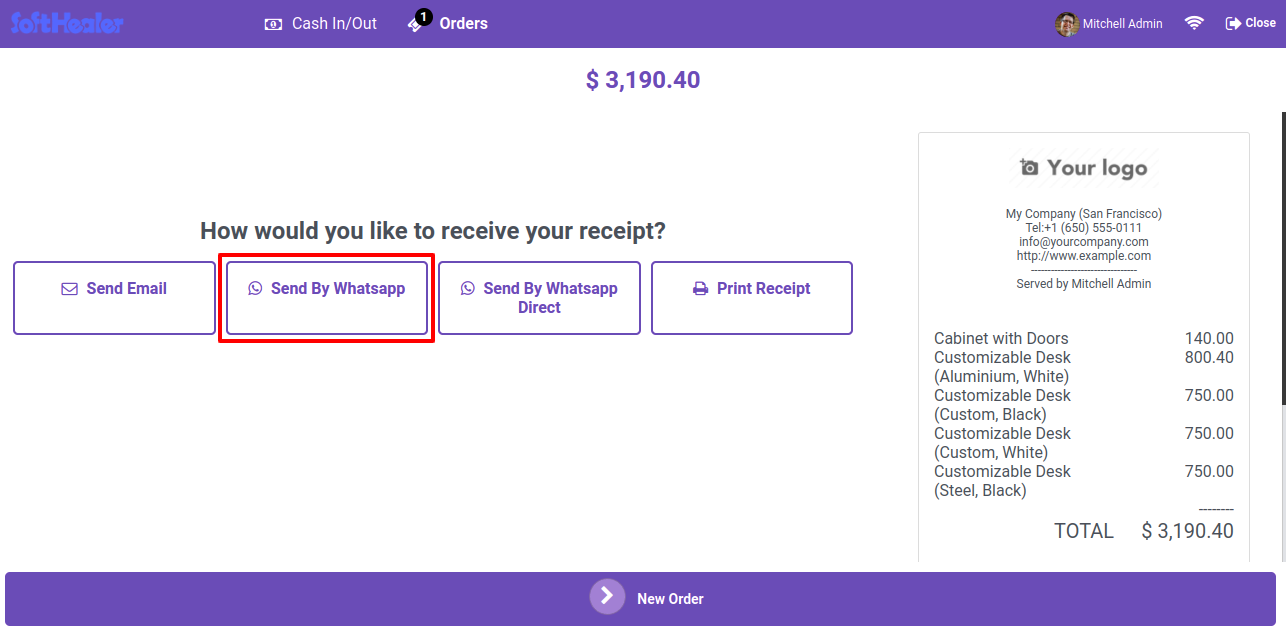Click the Mitchell Admin username
The image size is (1286, 636).
click(1123, 23)
